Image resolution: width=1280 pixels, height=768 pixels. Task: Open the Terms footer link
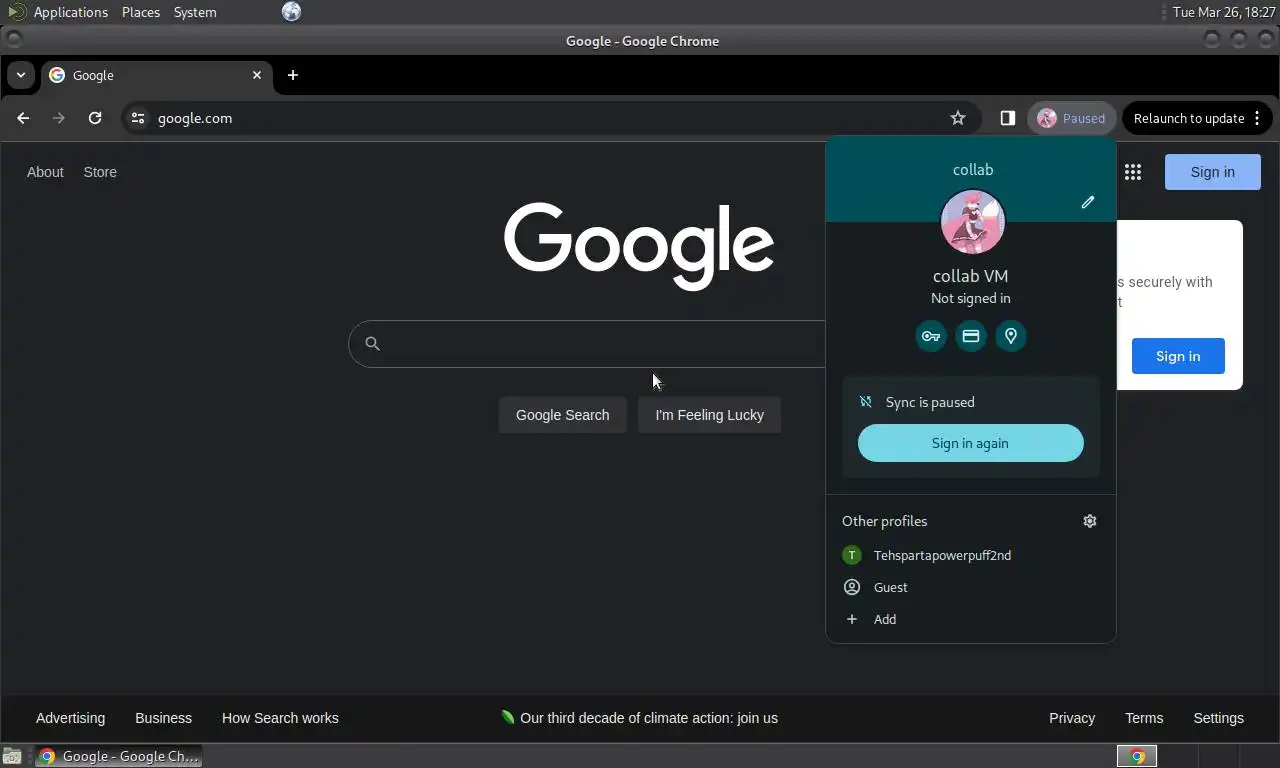(x=1144, y=718)
